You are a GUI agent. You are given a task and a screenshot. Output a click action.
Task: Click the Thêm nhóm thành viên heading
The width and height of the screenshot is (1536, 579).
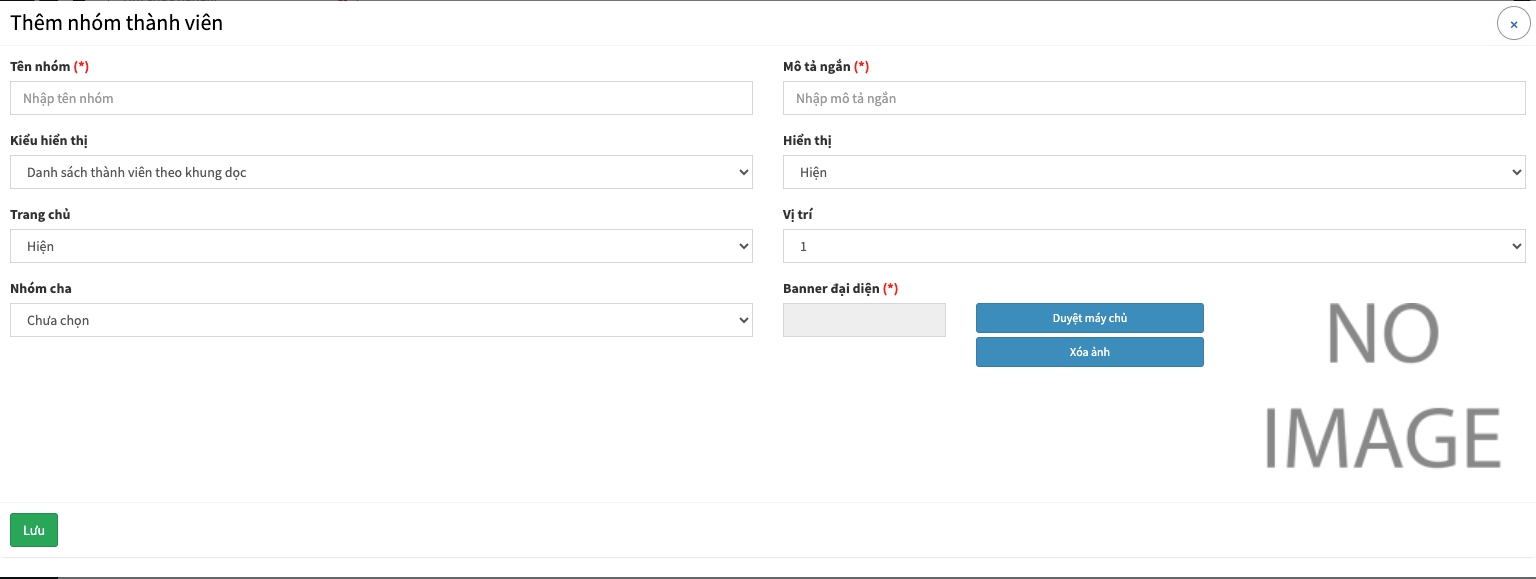[x=116, y=22]
